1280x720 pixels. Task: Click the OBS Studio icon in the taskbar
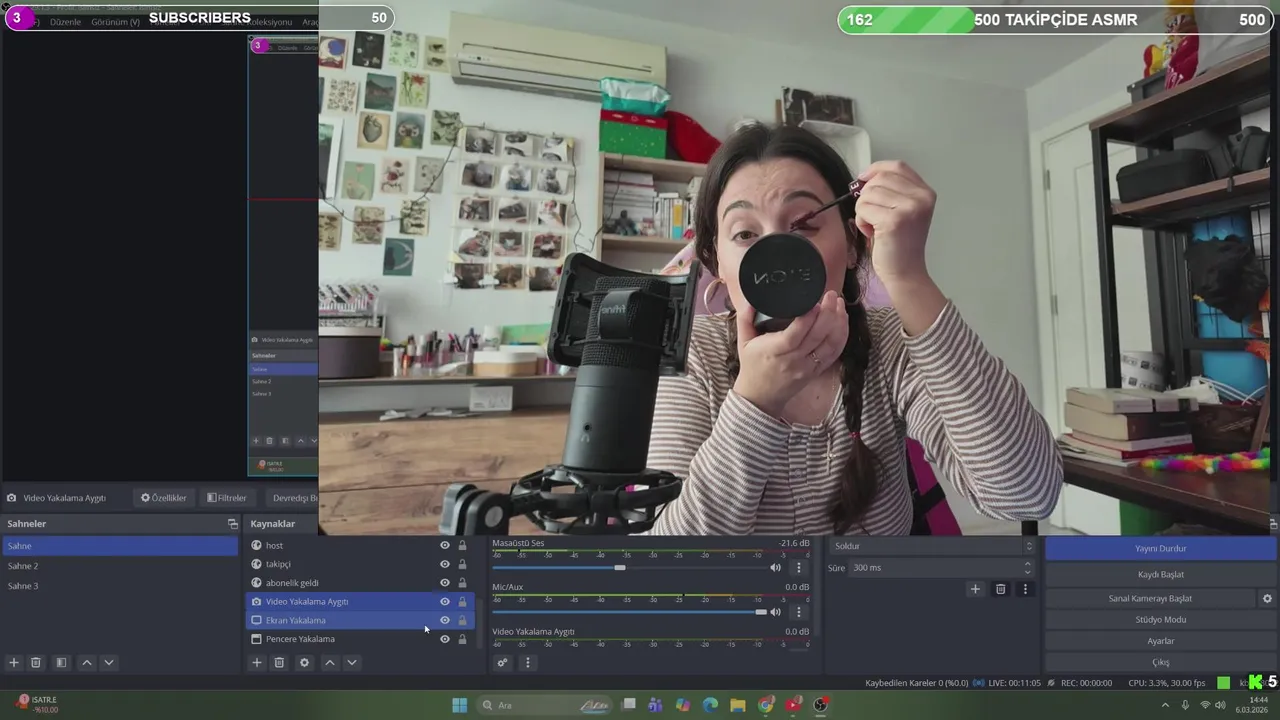[820, 705]
